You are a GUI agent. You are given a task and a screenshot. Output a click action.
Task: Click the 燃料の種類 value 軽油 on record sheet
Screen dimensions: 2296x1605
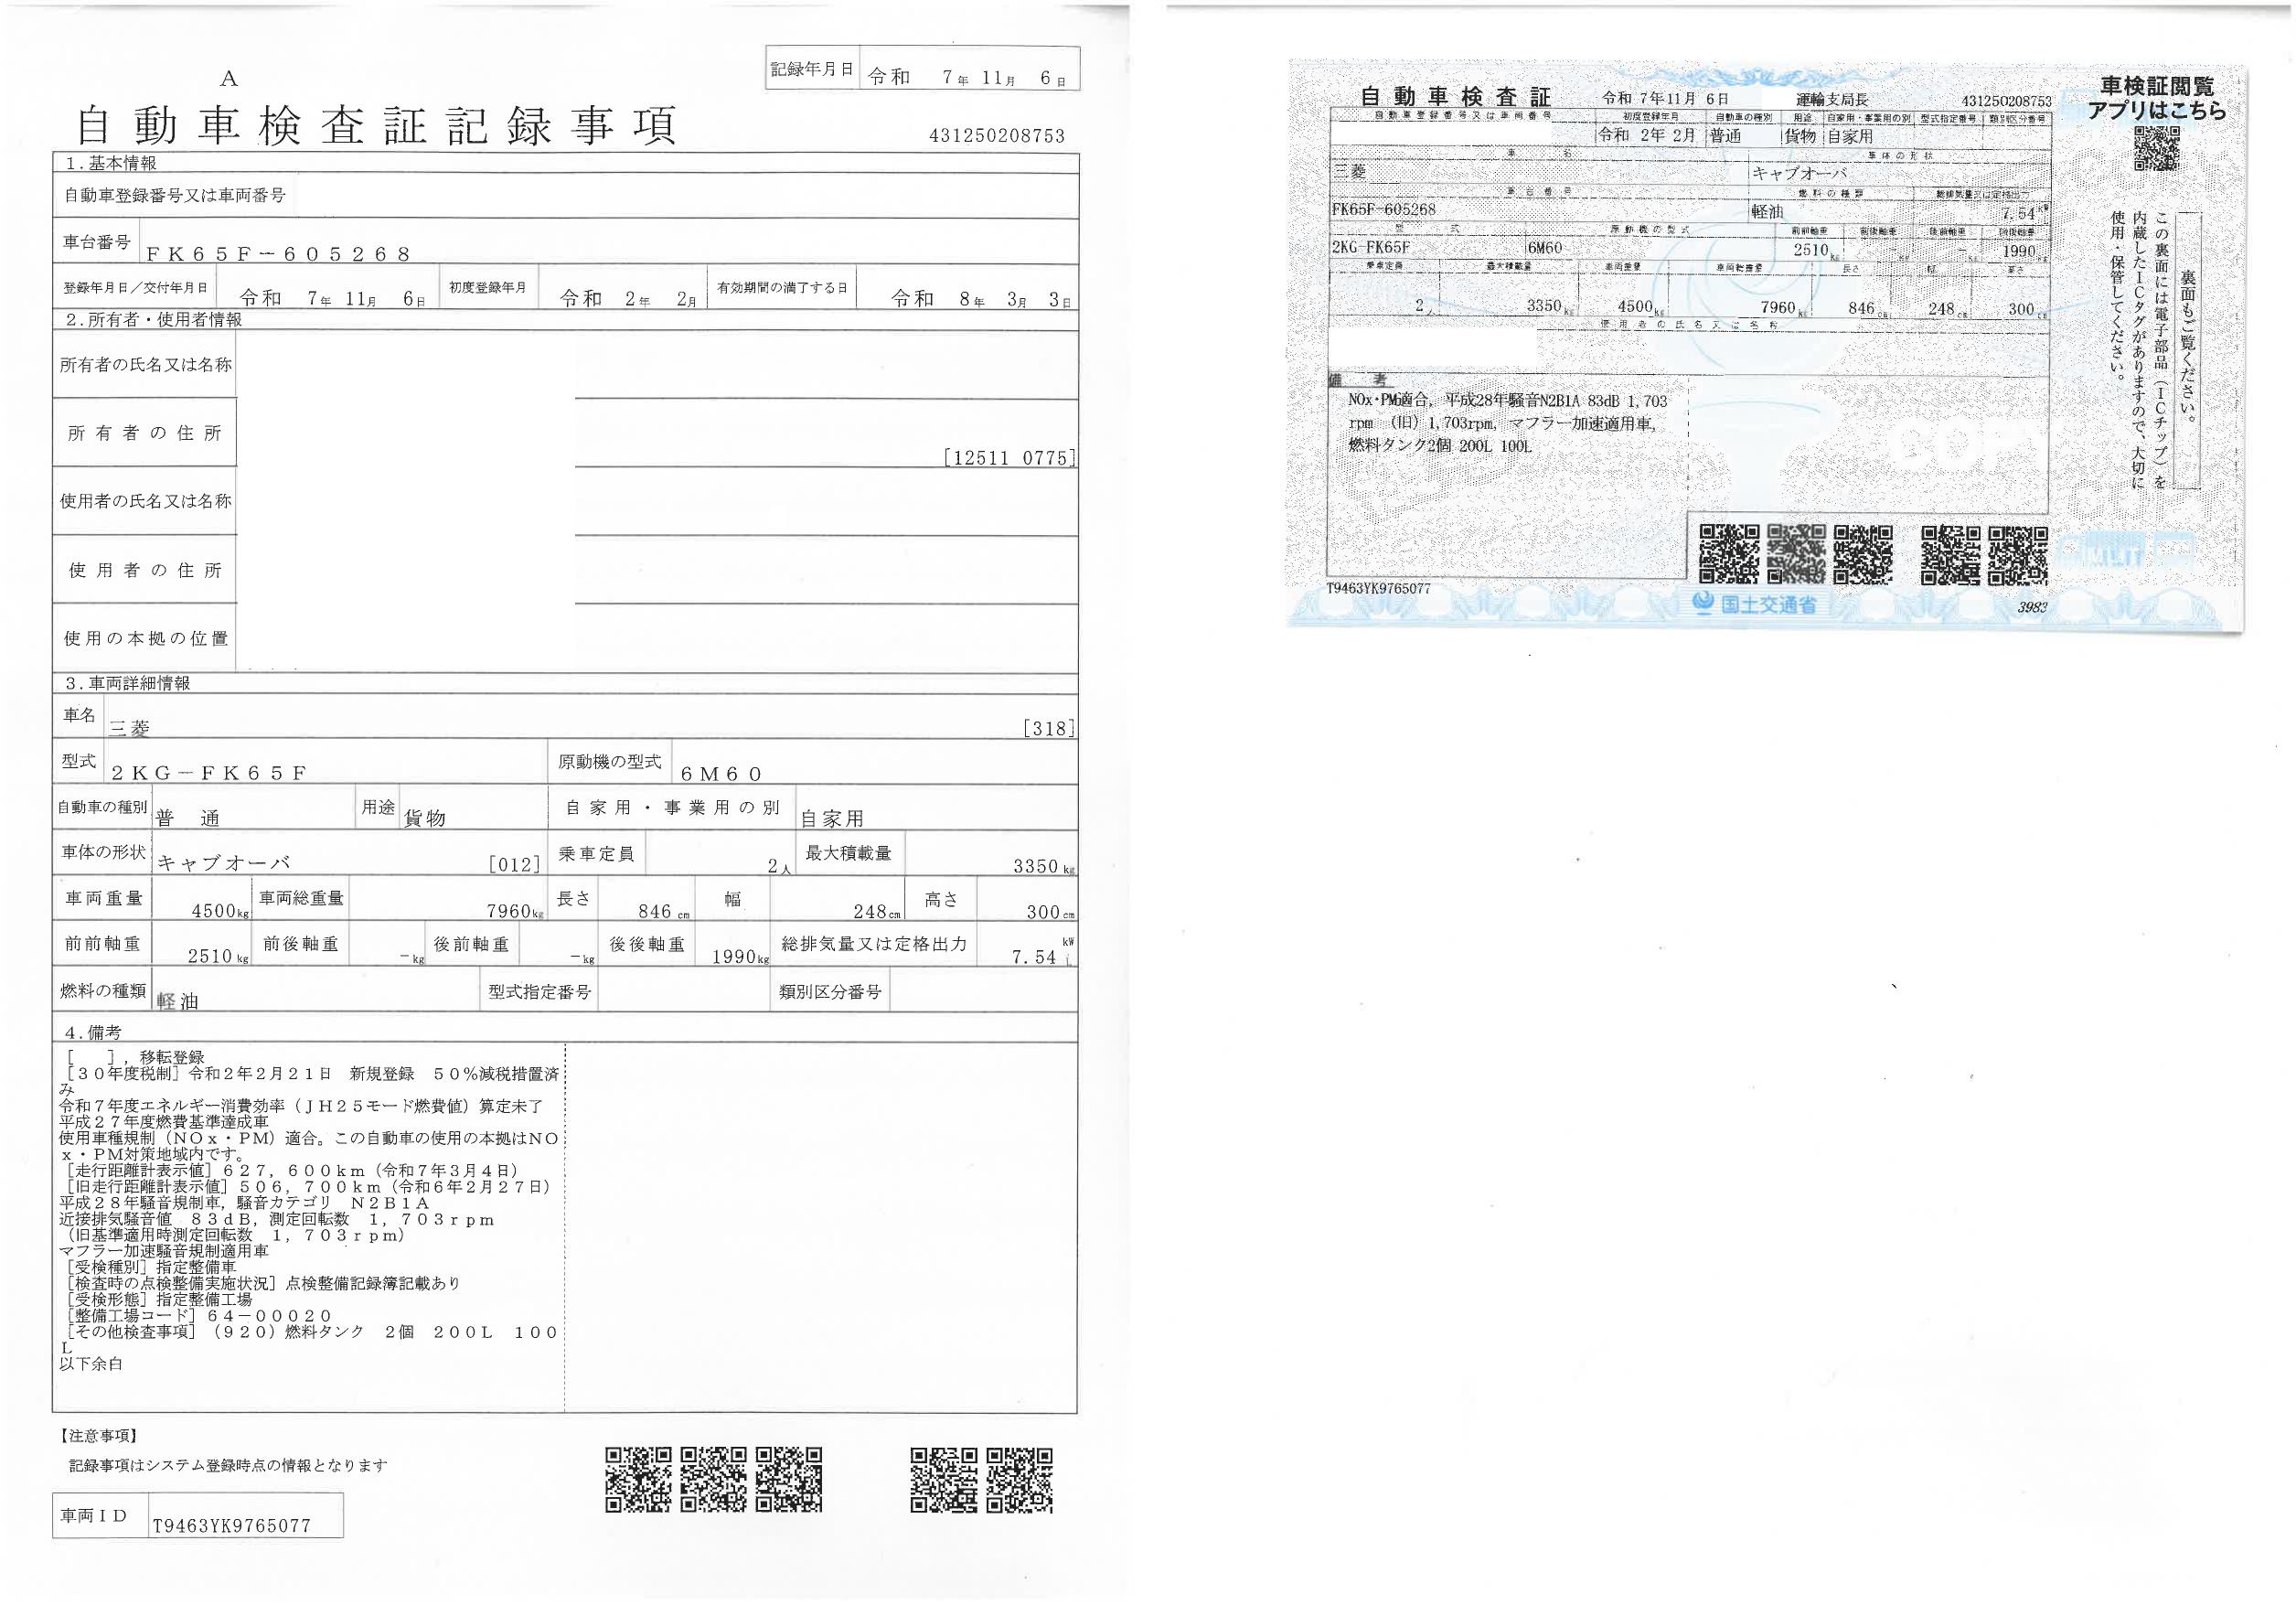click(178, 1000)
